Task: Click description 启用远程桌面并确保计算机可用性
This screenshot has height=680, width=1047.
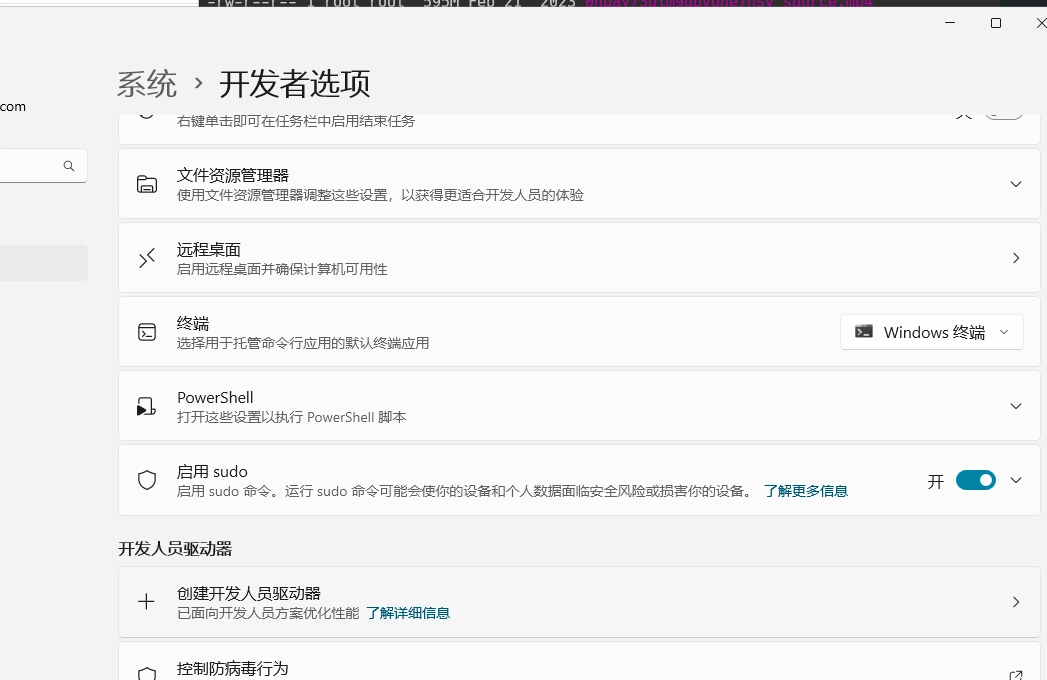Action: point(282,269)
